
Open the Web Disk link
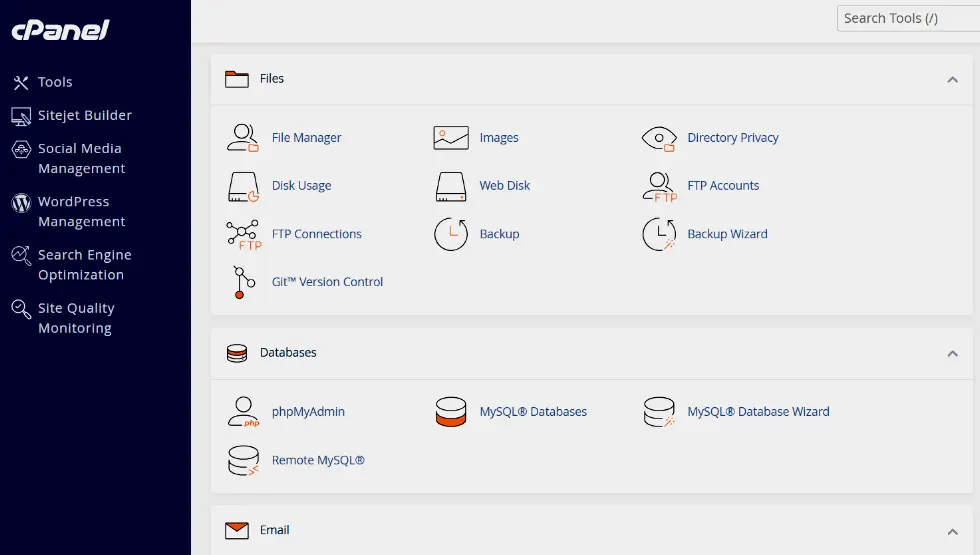504,186
